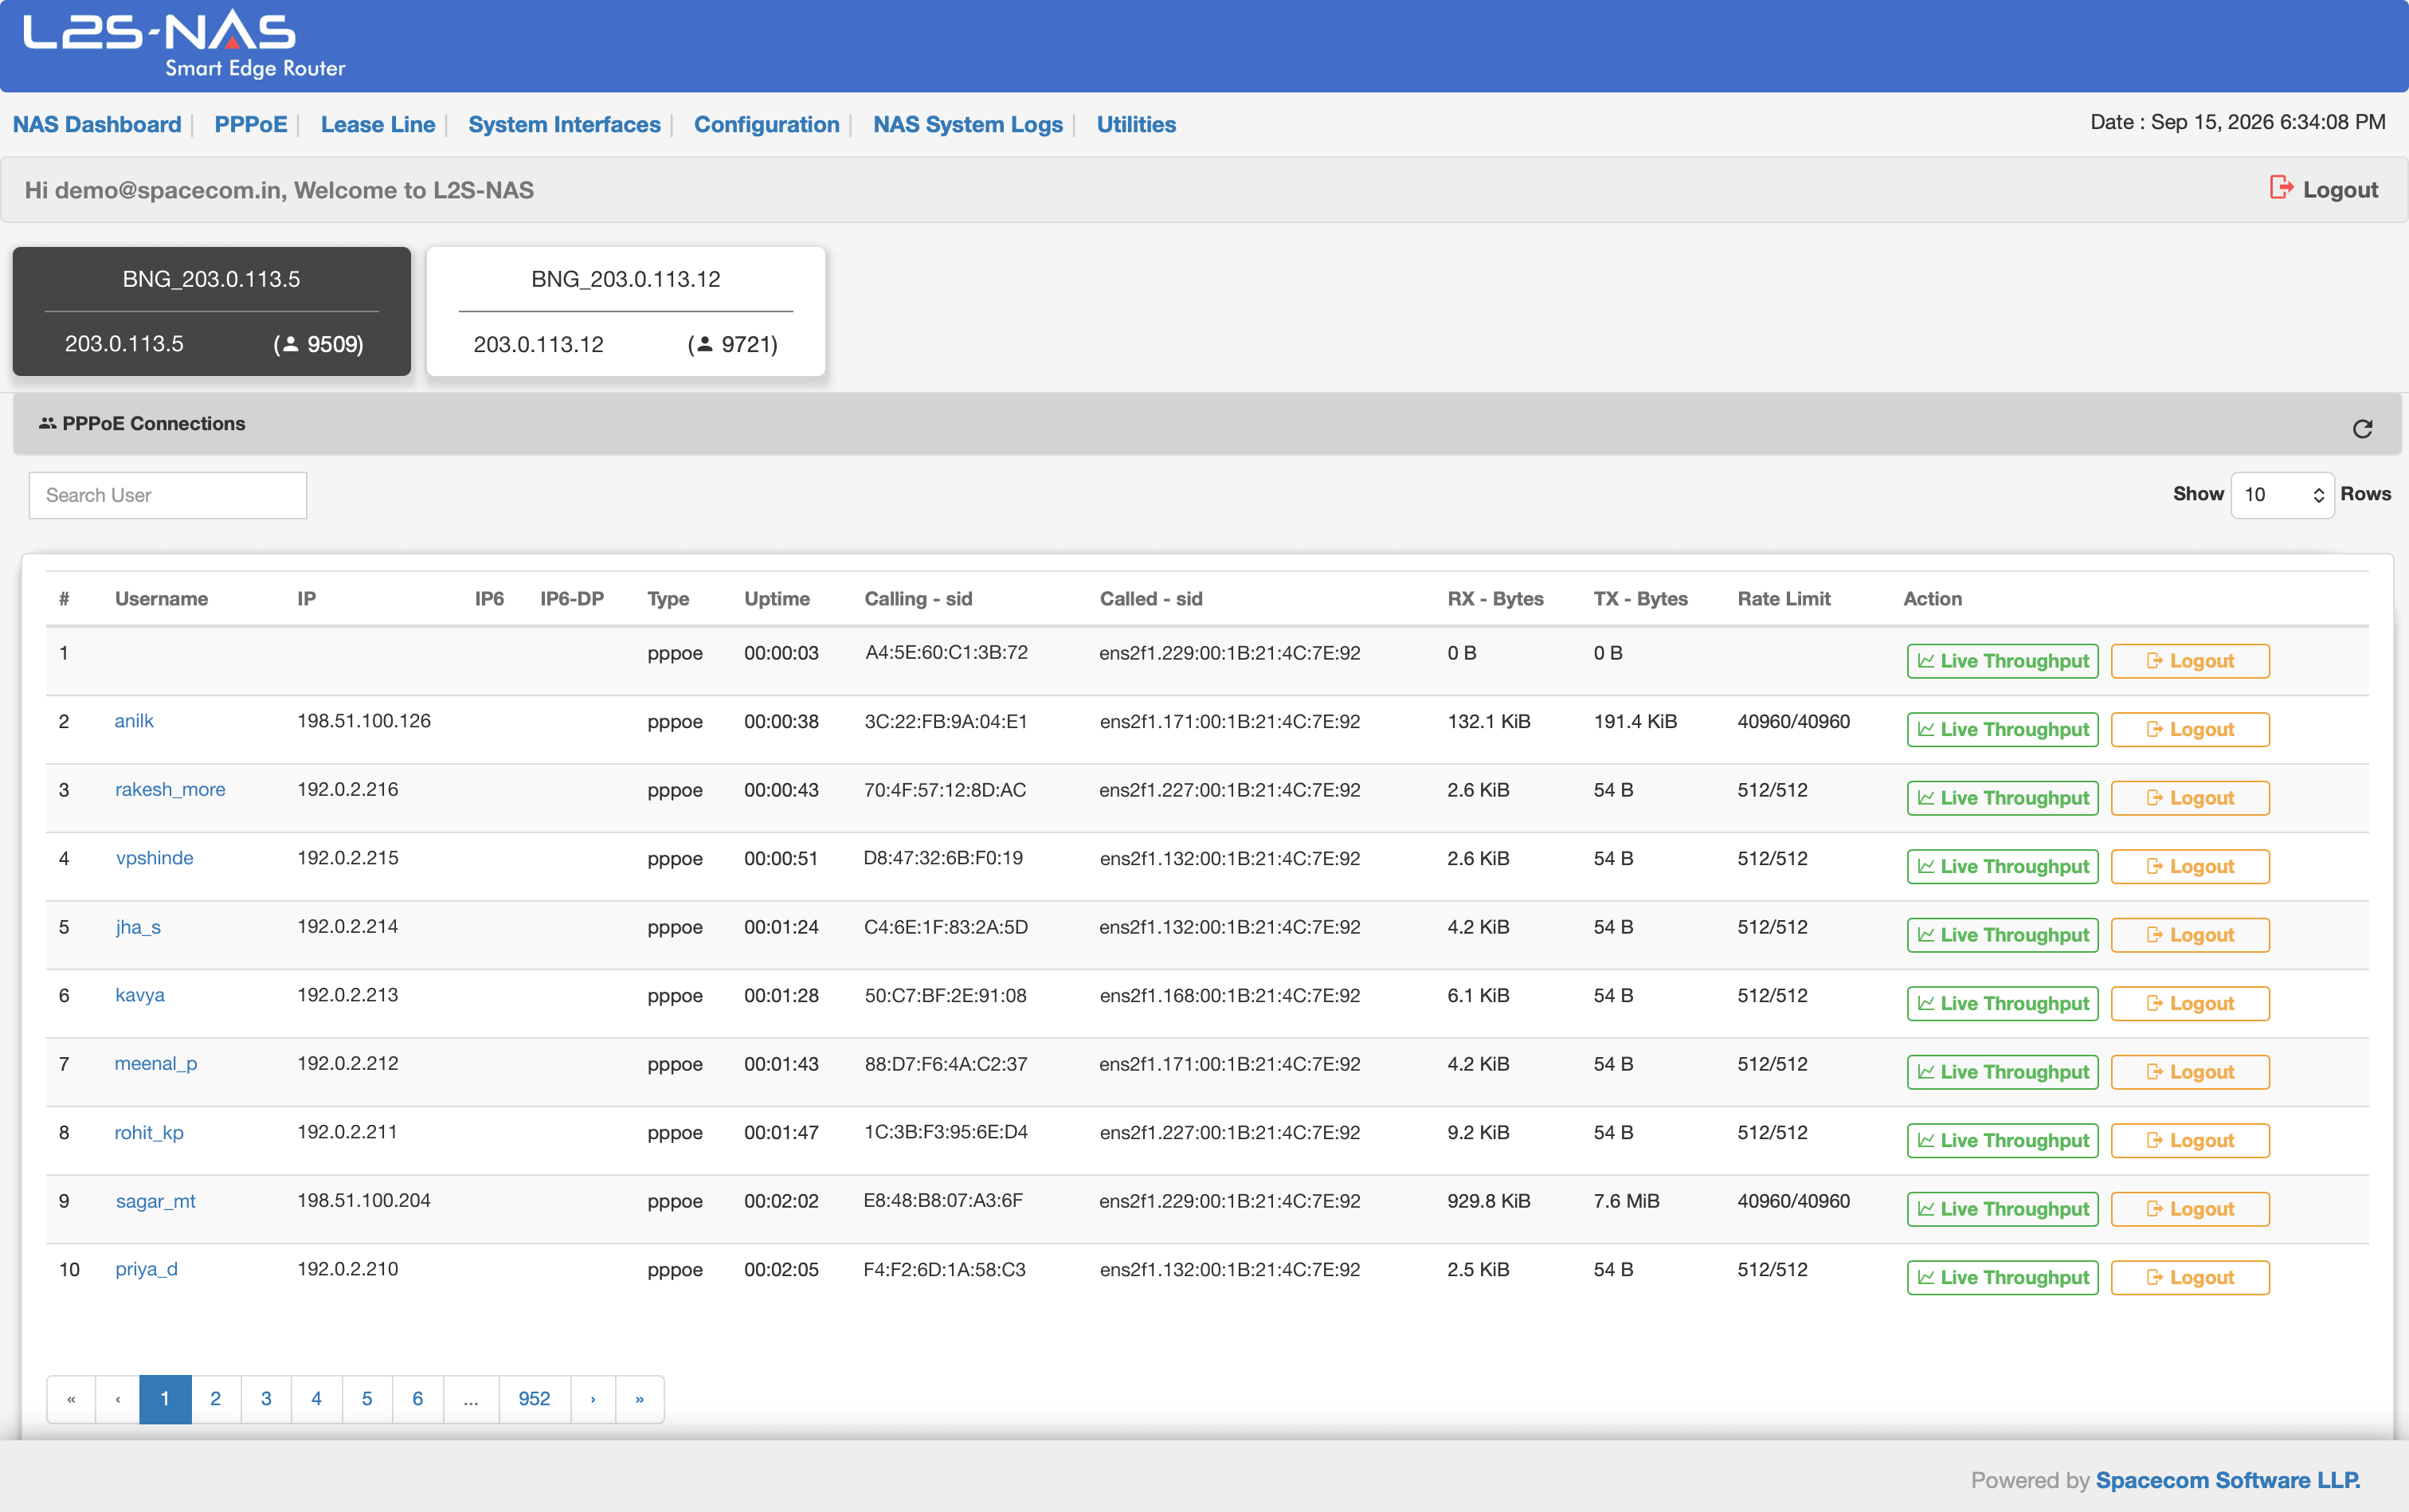Screen dimensions: 2409x1512
Task: Log out the priya_d session
Action: 2190,1277
